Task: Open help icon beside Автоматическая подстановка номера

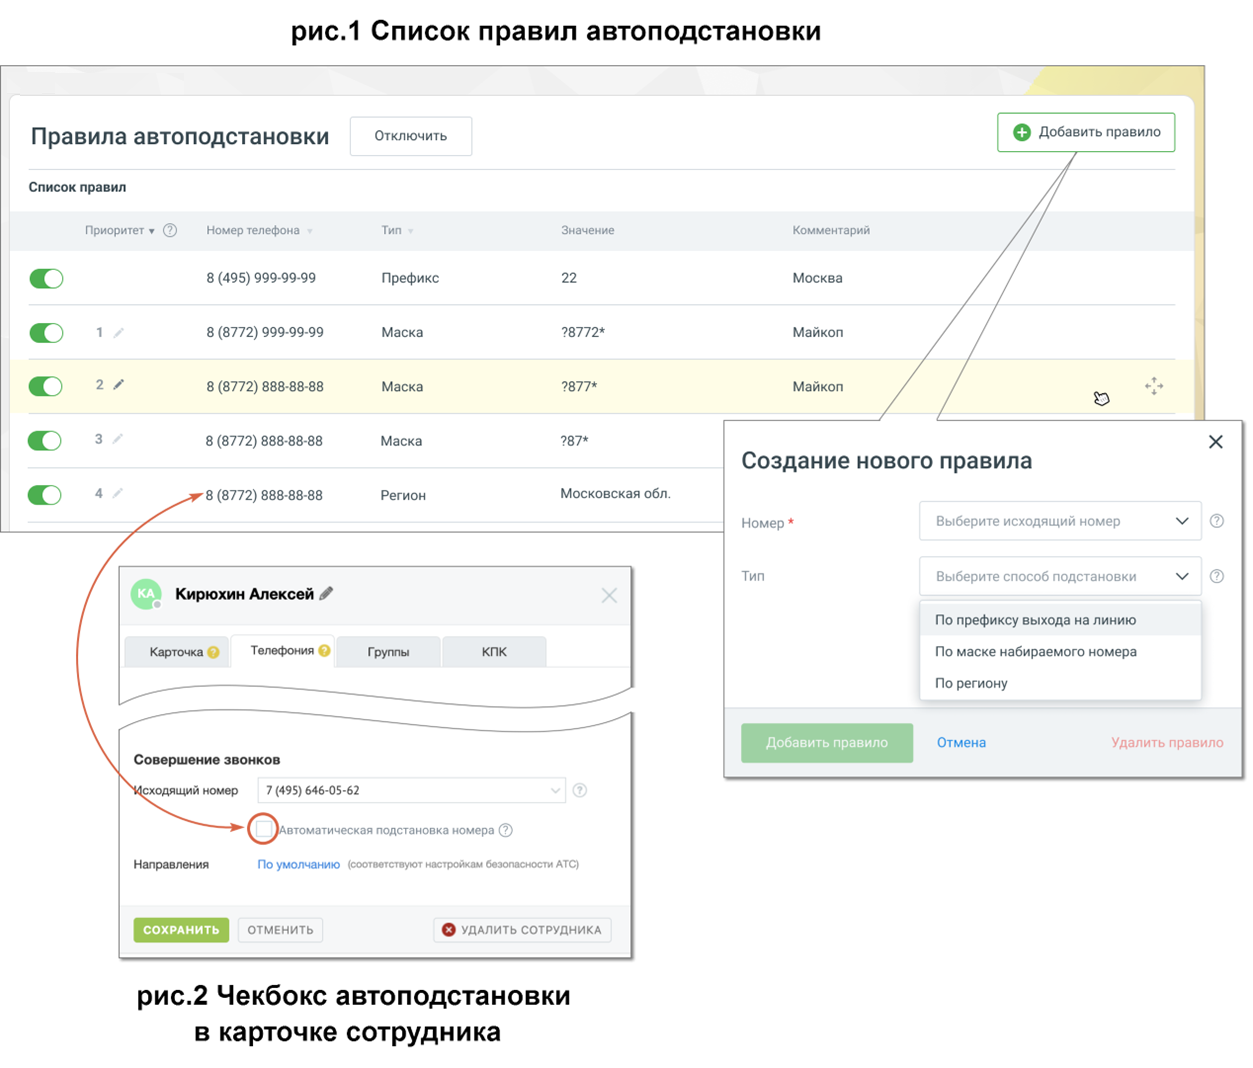Action: click(506, 830)
